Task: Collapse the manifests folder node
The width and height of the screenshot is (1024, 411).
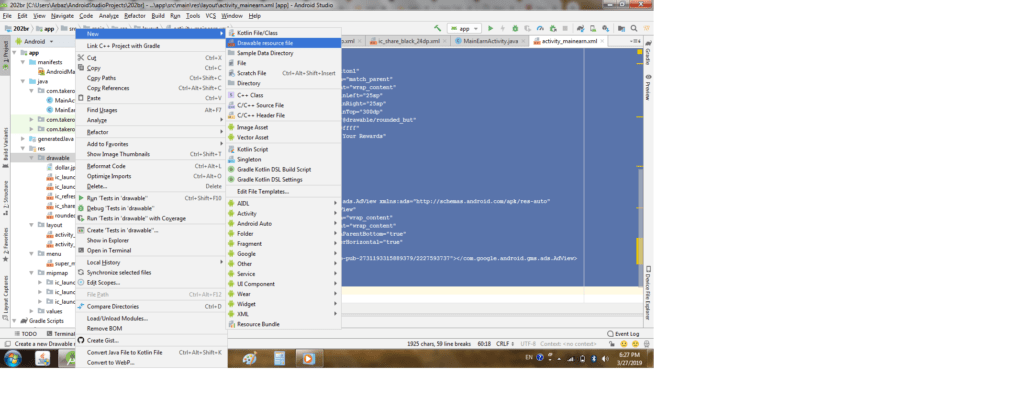Action: point(24,62)
